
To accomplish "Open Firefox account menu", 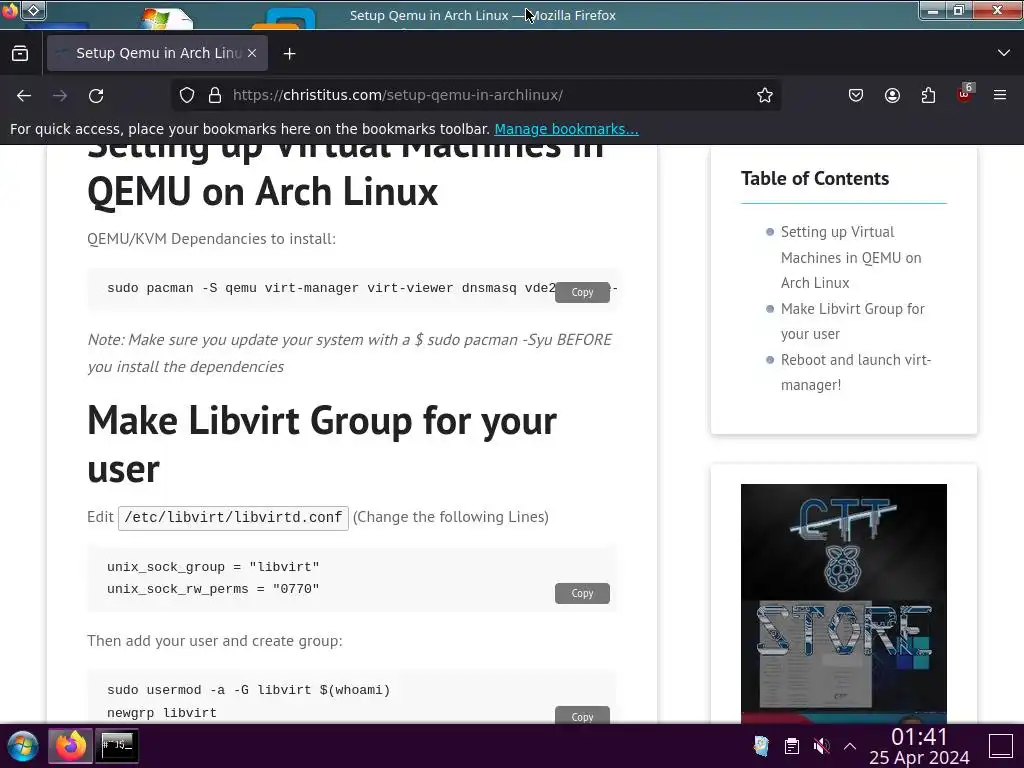I will click(892, 95).
